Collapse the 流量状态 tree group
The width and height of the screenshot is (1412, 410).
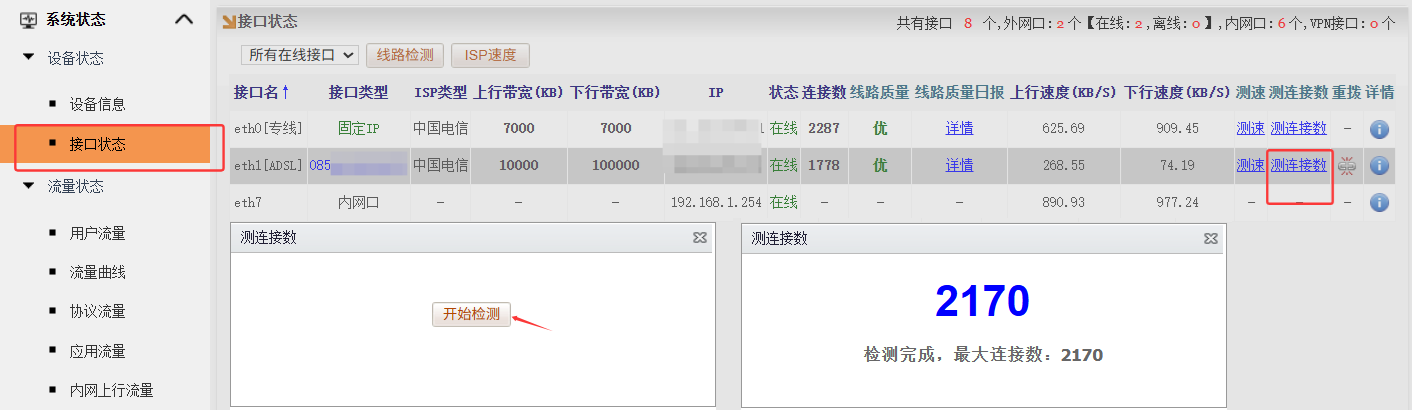(x=28, y=186)
